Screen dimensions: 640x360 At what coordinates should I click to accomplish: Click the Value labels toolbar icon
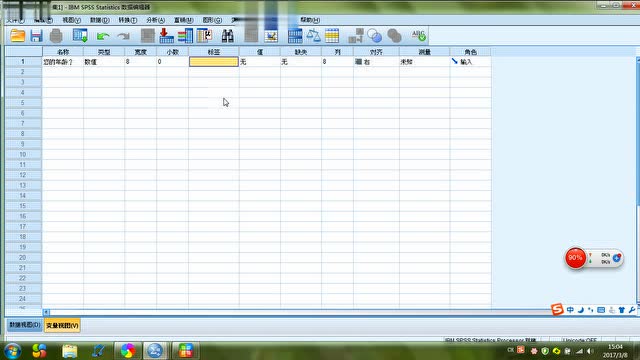(x=356, y=36)
